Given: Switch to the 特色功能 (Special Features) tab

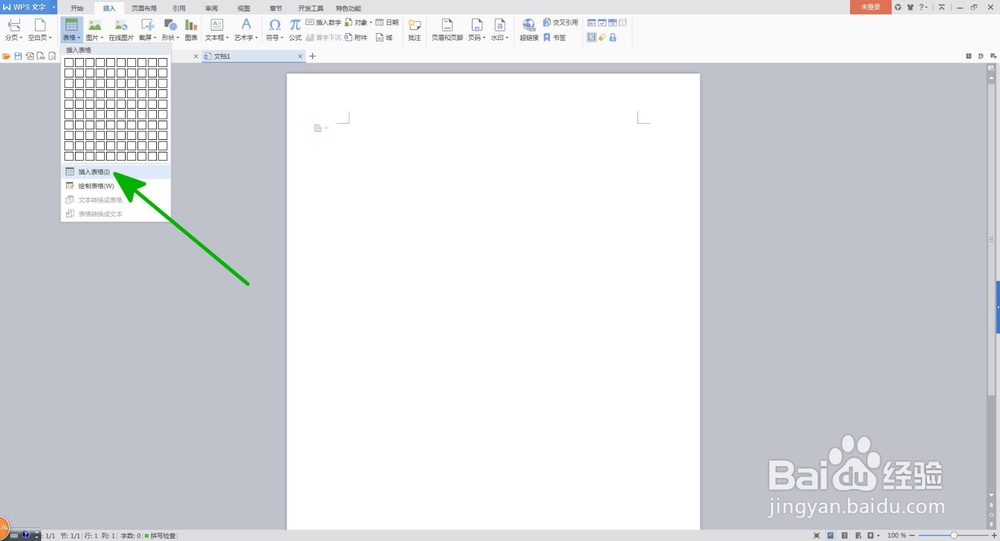Looking at the screenshot, I should (348, 8).
